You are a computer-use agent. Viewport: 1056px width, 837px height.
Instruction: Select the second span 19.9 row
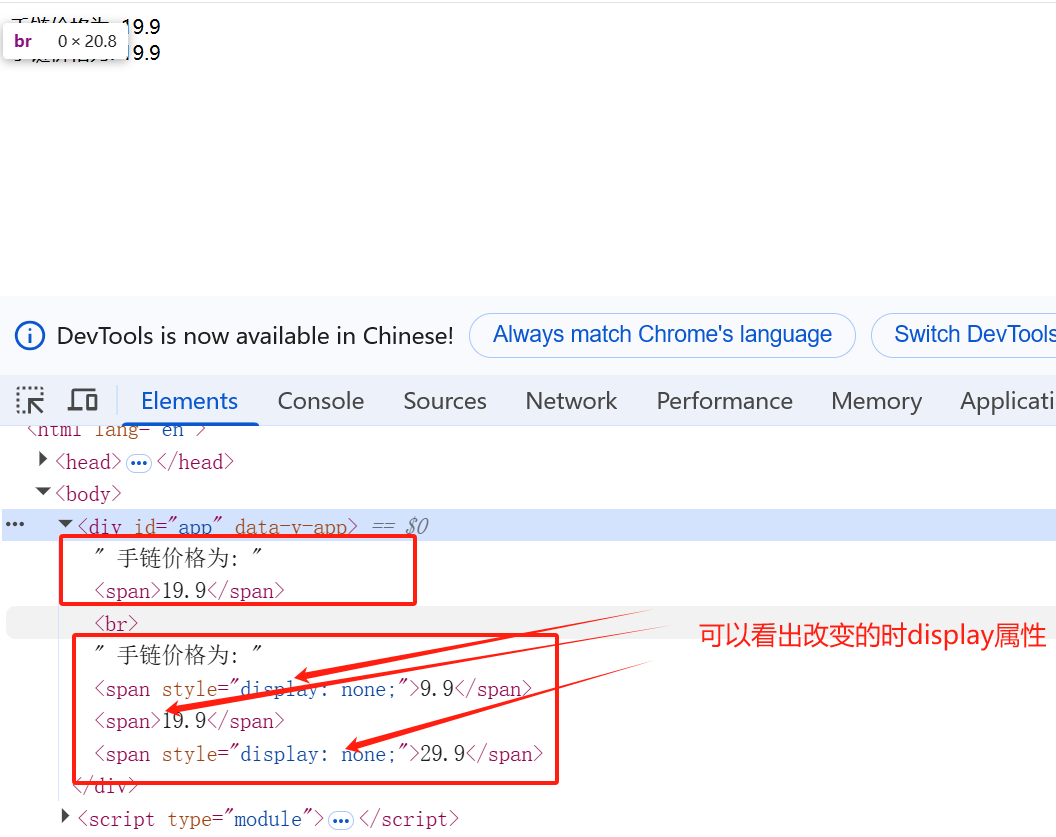(189, 722)
